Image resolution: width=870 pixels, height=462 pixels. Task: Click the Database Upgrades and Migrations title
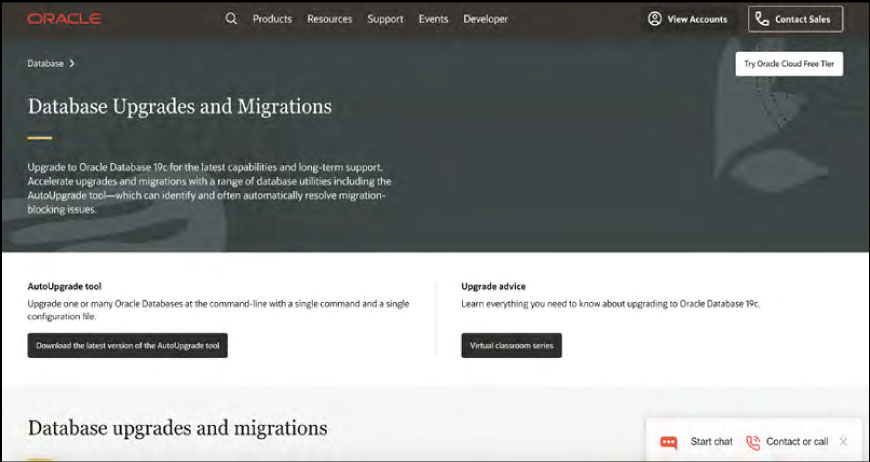(180, 106)
